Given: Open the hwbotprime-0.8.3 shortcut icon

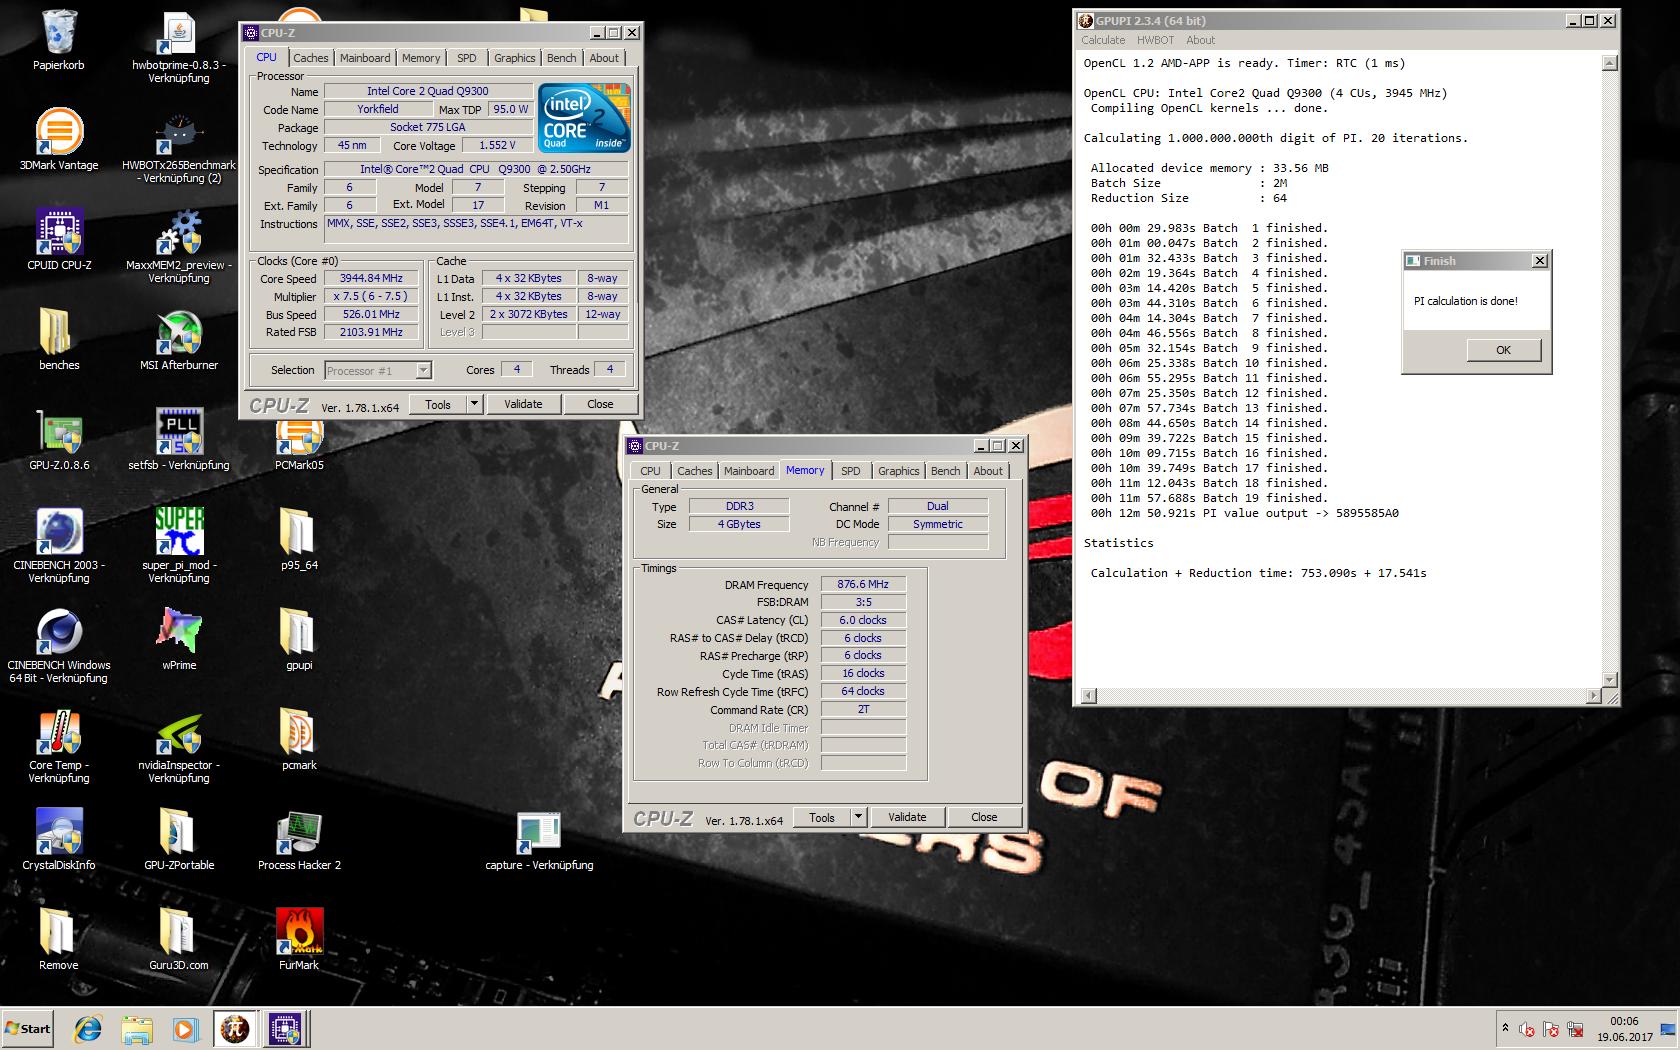Looking at the screenshot, I should pos(179,48).
